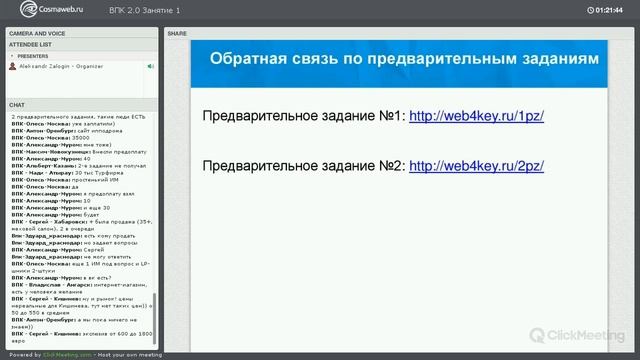The height and width of the screenshot is (360, 640).
Task: Collapse the CHAT panel header
Action: pos(82,105)
